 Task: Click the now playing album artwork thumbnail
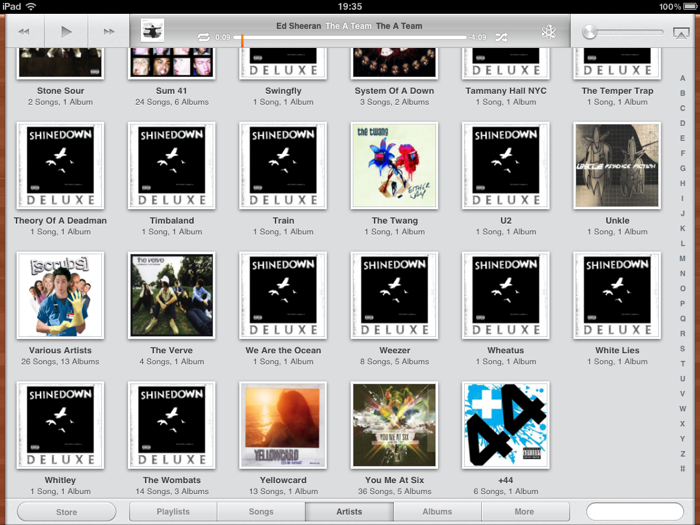[152, 30]
